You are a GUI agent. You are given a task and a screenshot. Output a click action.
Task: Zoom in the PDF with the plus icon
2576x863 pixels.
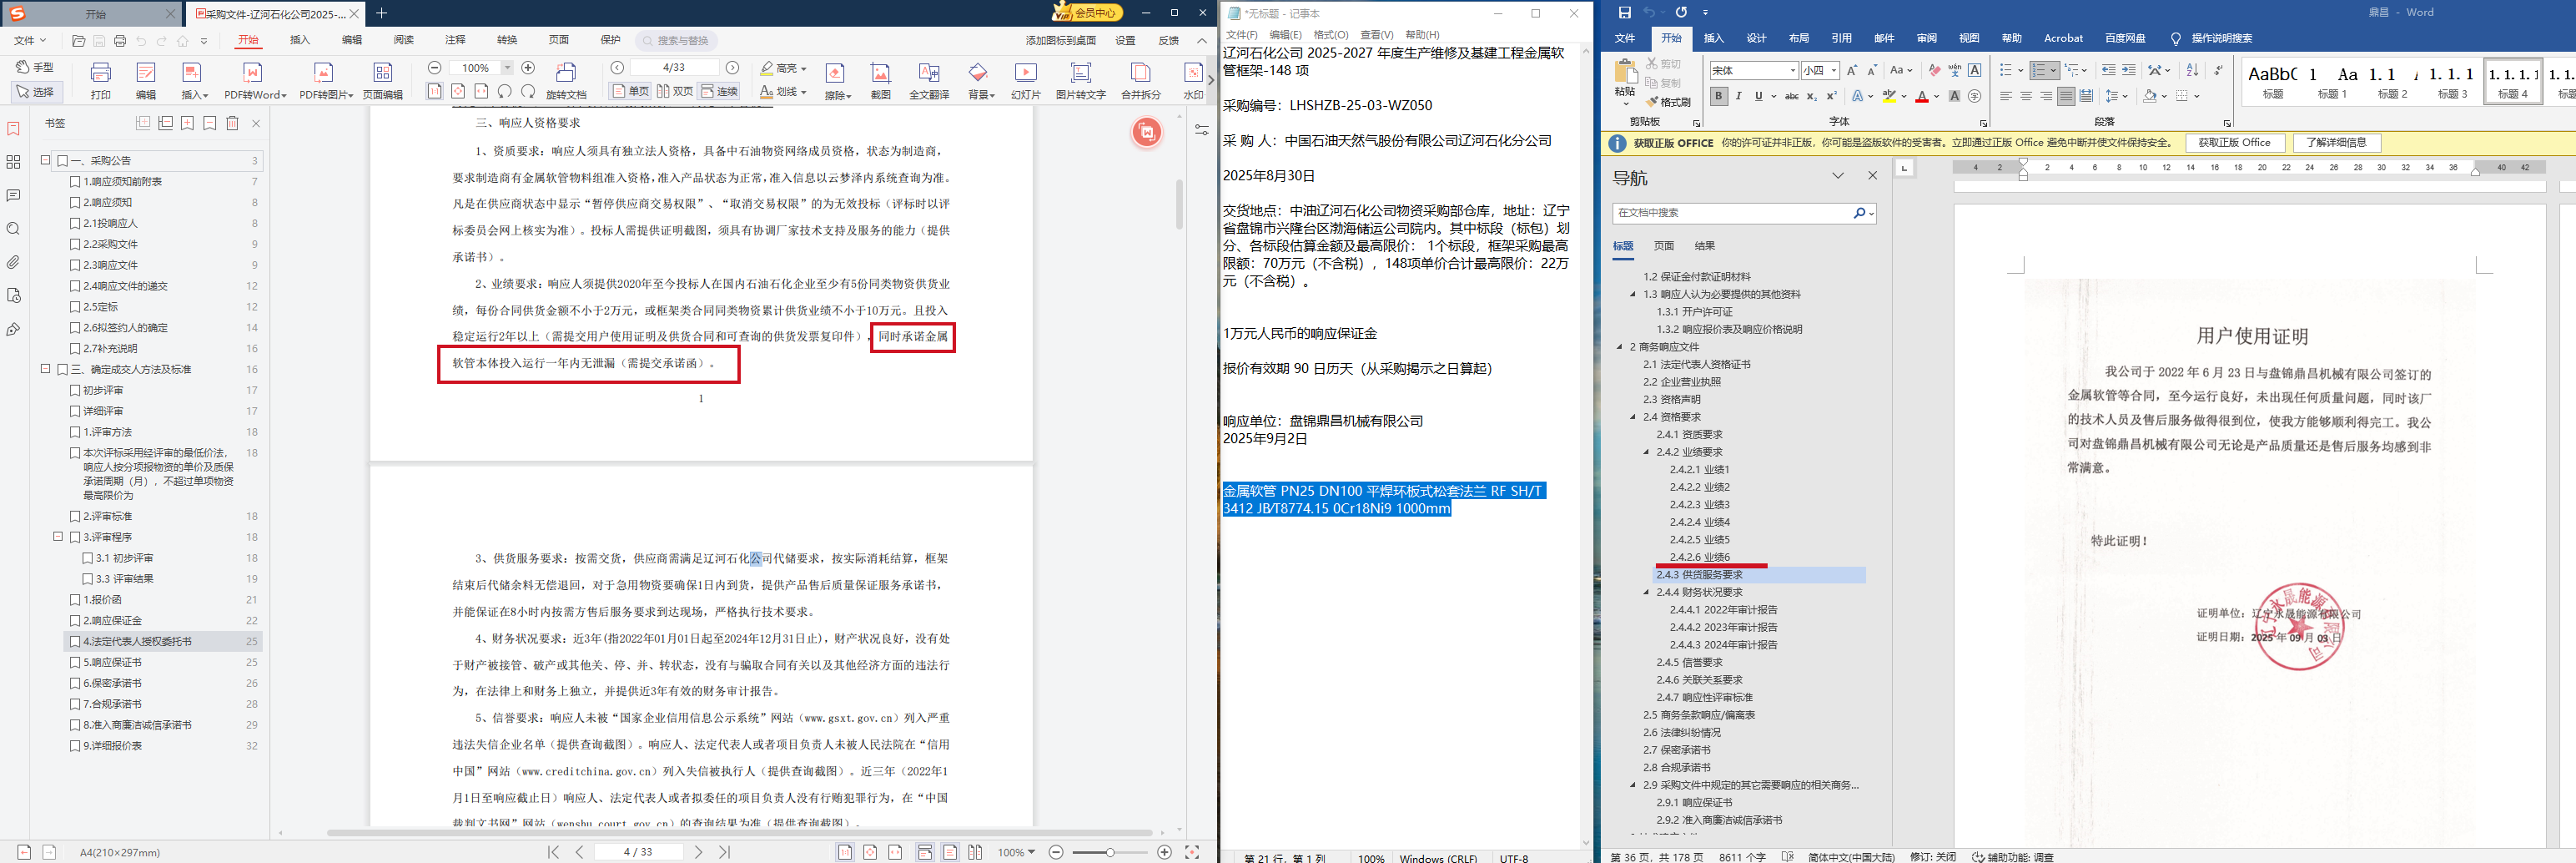coord(528,68)
